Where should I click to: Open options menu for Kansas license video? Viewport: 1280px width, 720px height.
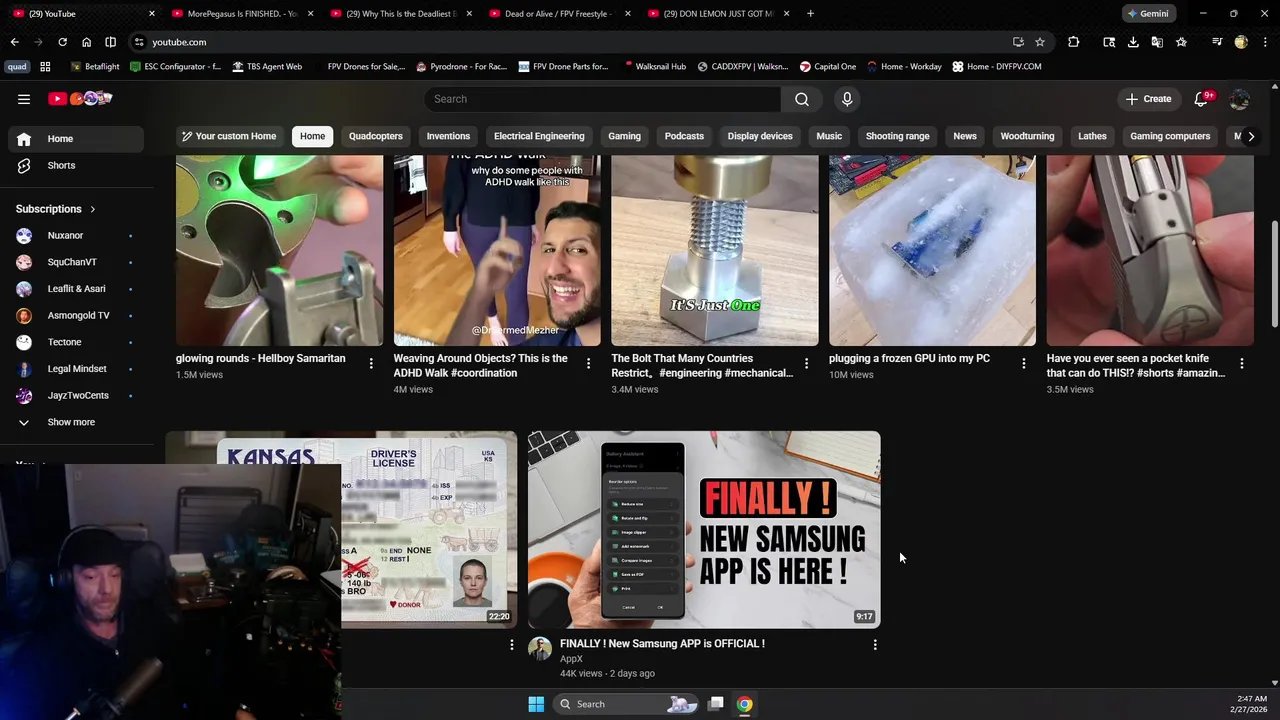pos(512,645)
